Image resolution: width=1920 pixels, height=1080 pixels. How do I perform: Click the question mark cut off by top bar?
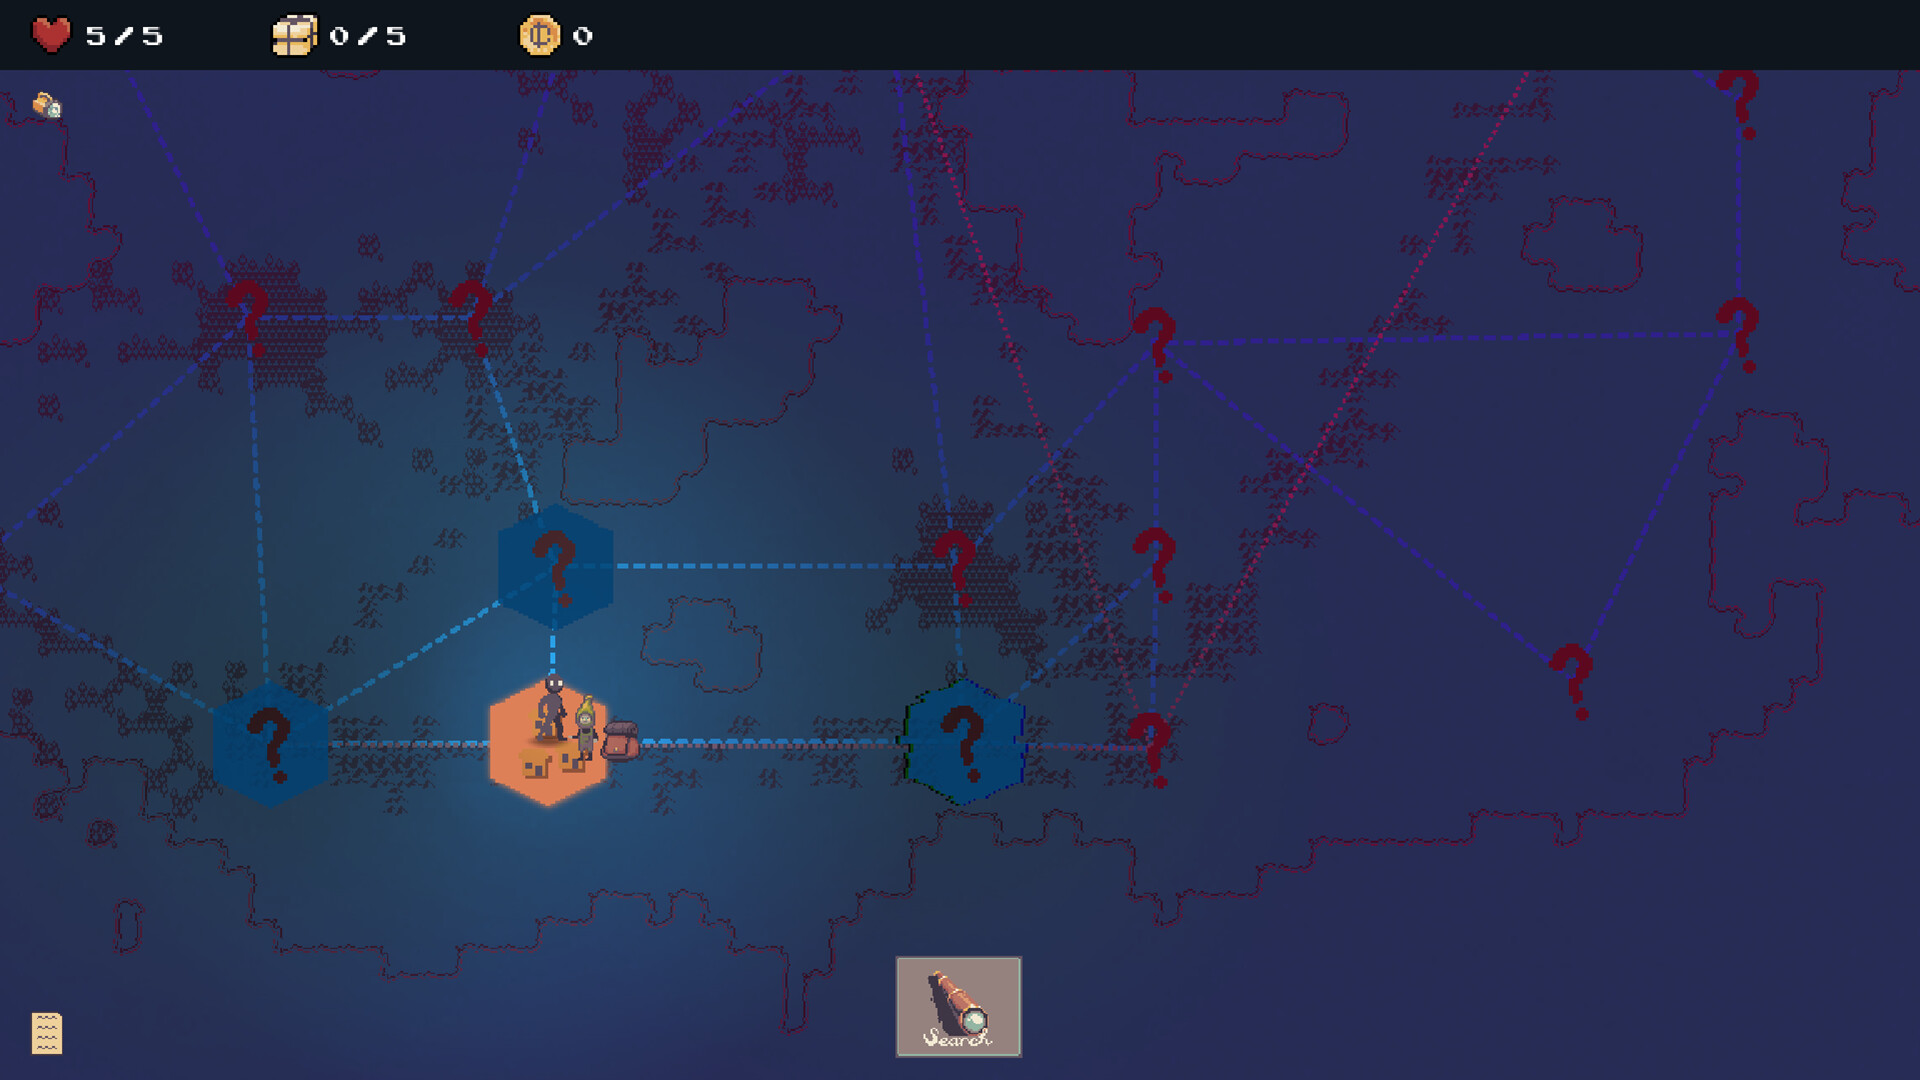coord(1739,104)
